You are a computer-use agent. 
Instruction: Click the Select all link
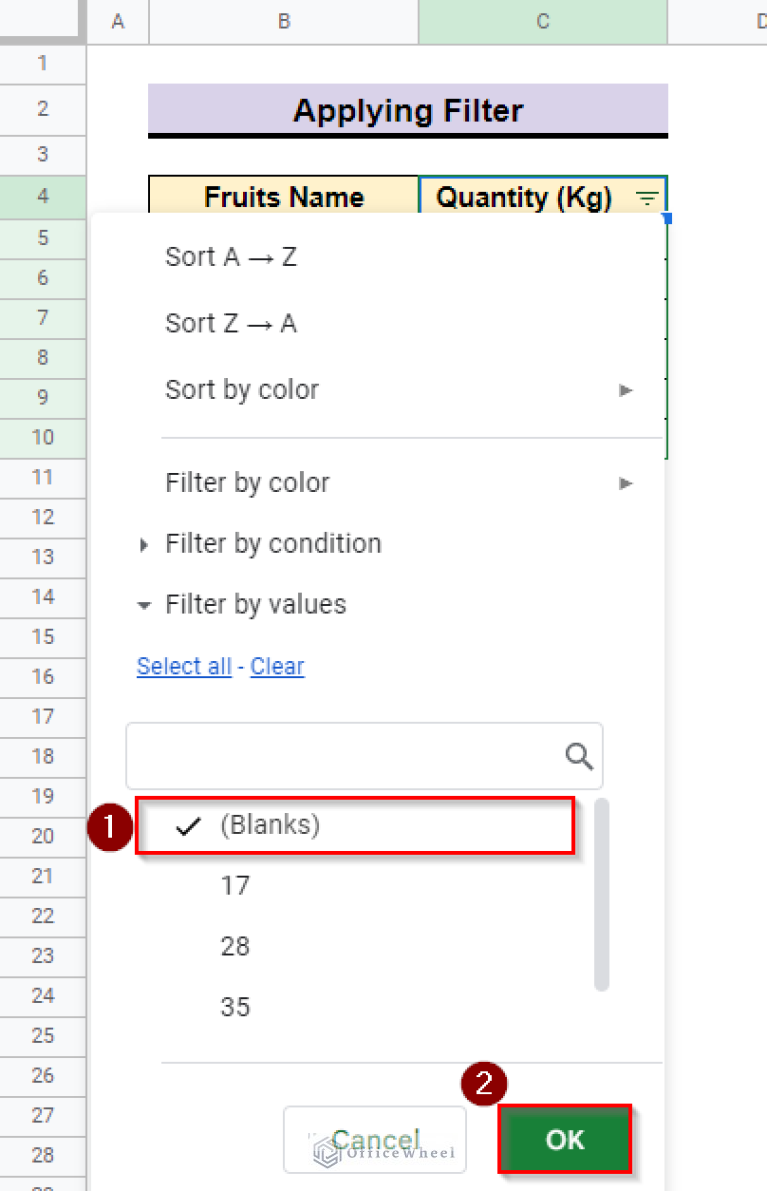[184, 666]
